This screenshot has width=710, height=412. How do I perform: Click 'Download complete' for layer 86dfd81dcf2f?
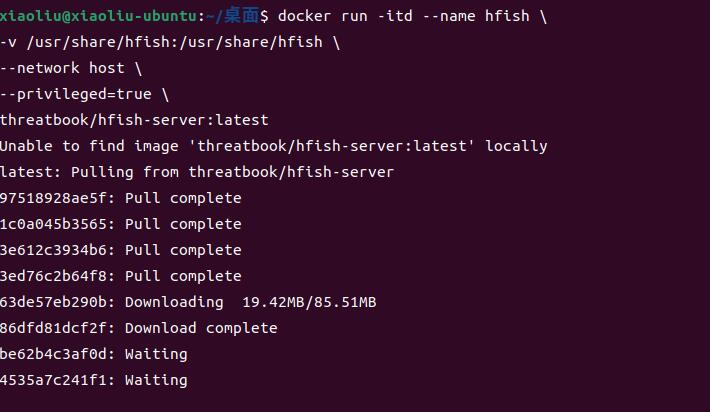[201, 328]
